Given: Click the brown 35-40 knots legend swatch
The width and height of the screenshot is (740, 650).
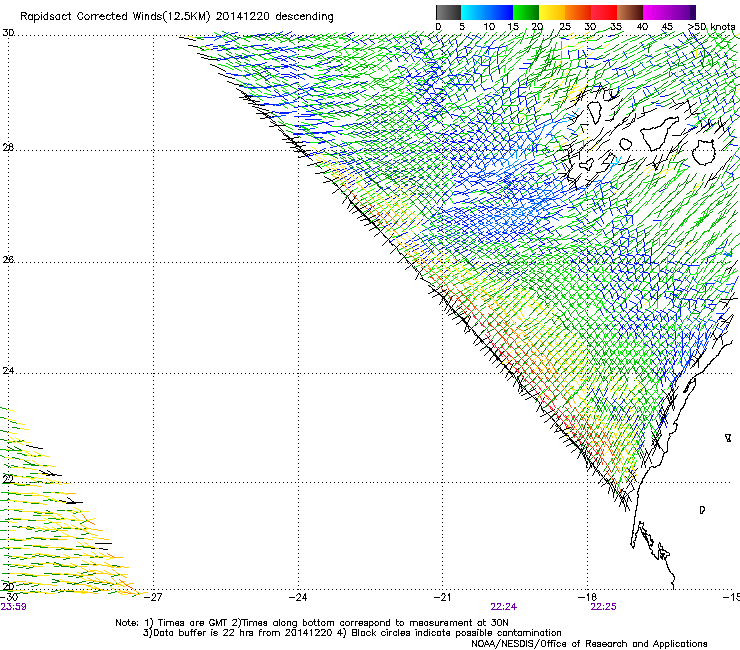Looking at the screenshot, I should click(630, 13).
